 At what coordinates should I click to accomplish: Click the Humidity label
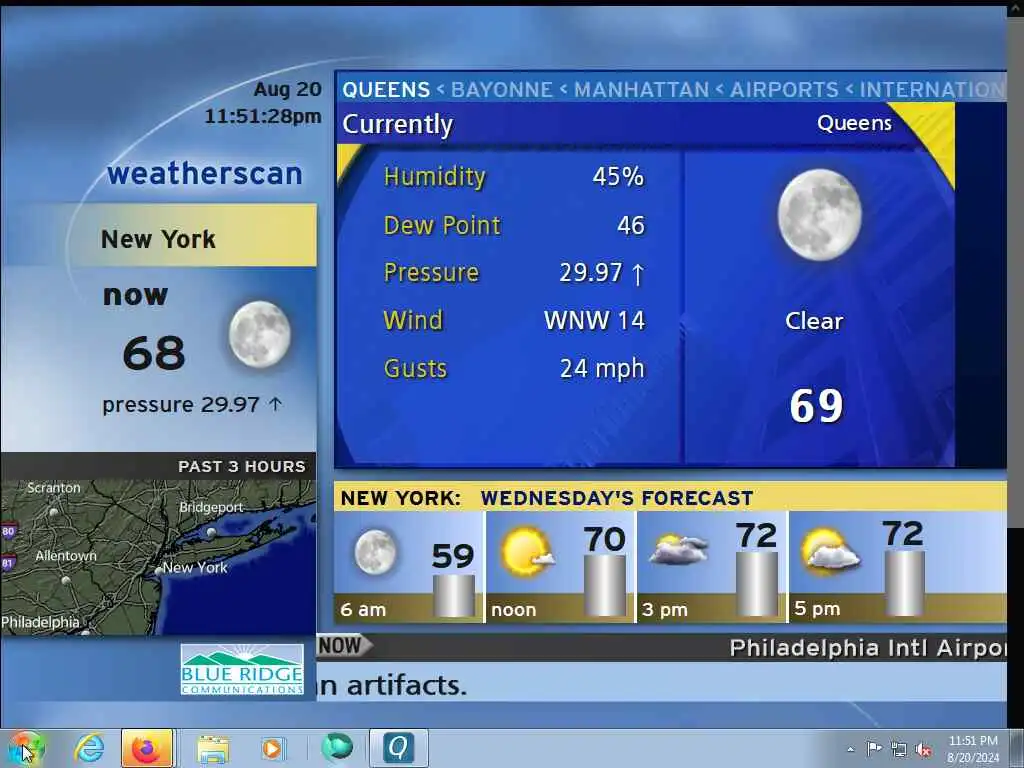(x=435, y=177)
